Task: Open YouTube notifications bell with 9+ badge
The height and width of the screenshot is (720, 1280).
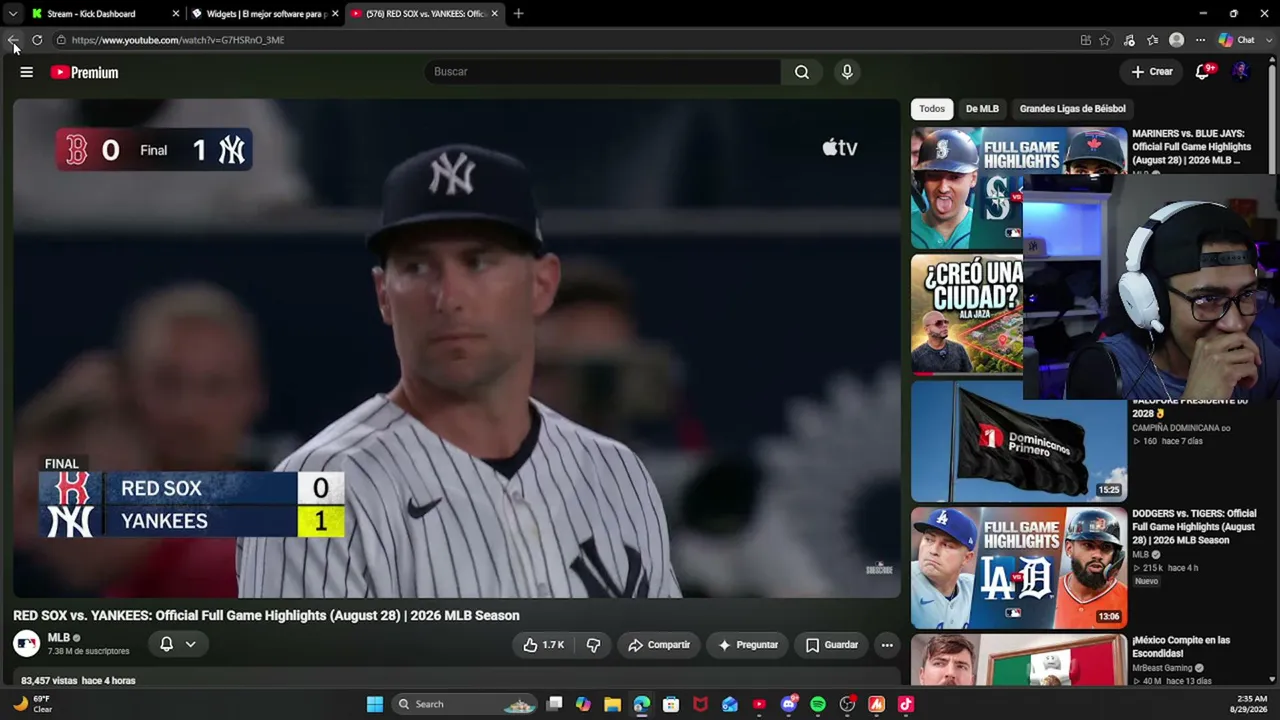Action: (x=1203, y=72)
